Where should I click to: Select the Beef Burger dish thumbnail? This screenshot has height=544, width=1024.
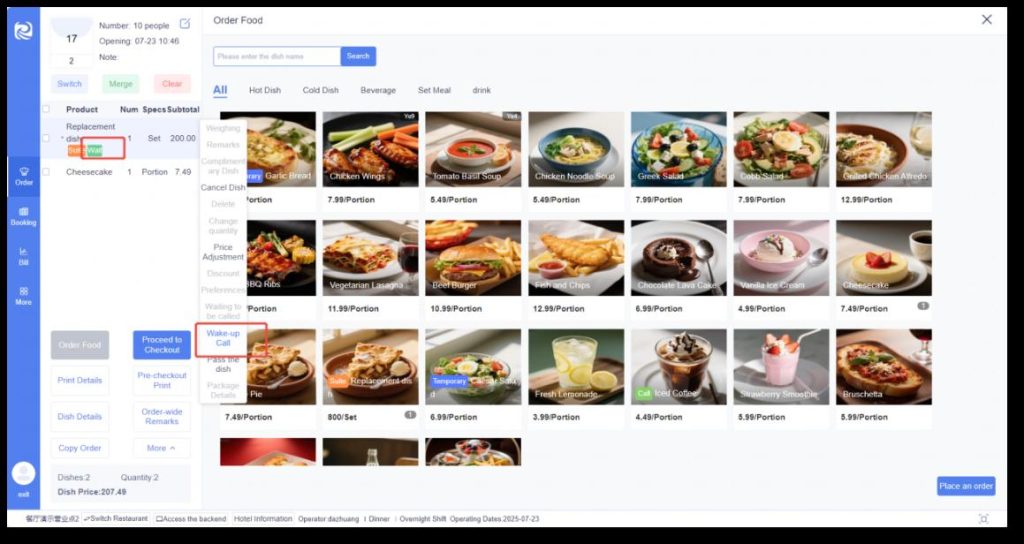click(x=473, y=258)
